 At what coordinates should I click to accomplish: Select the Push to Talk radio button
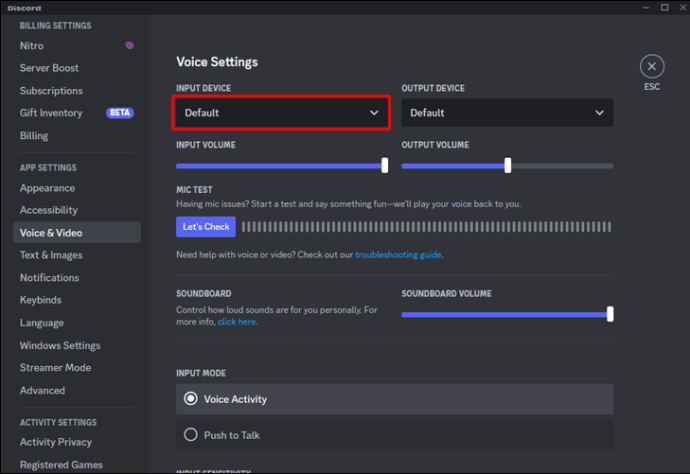tap(191, 435)
